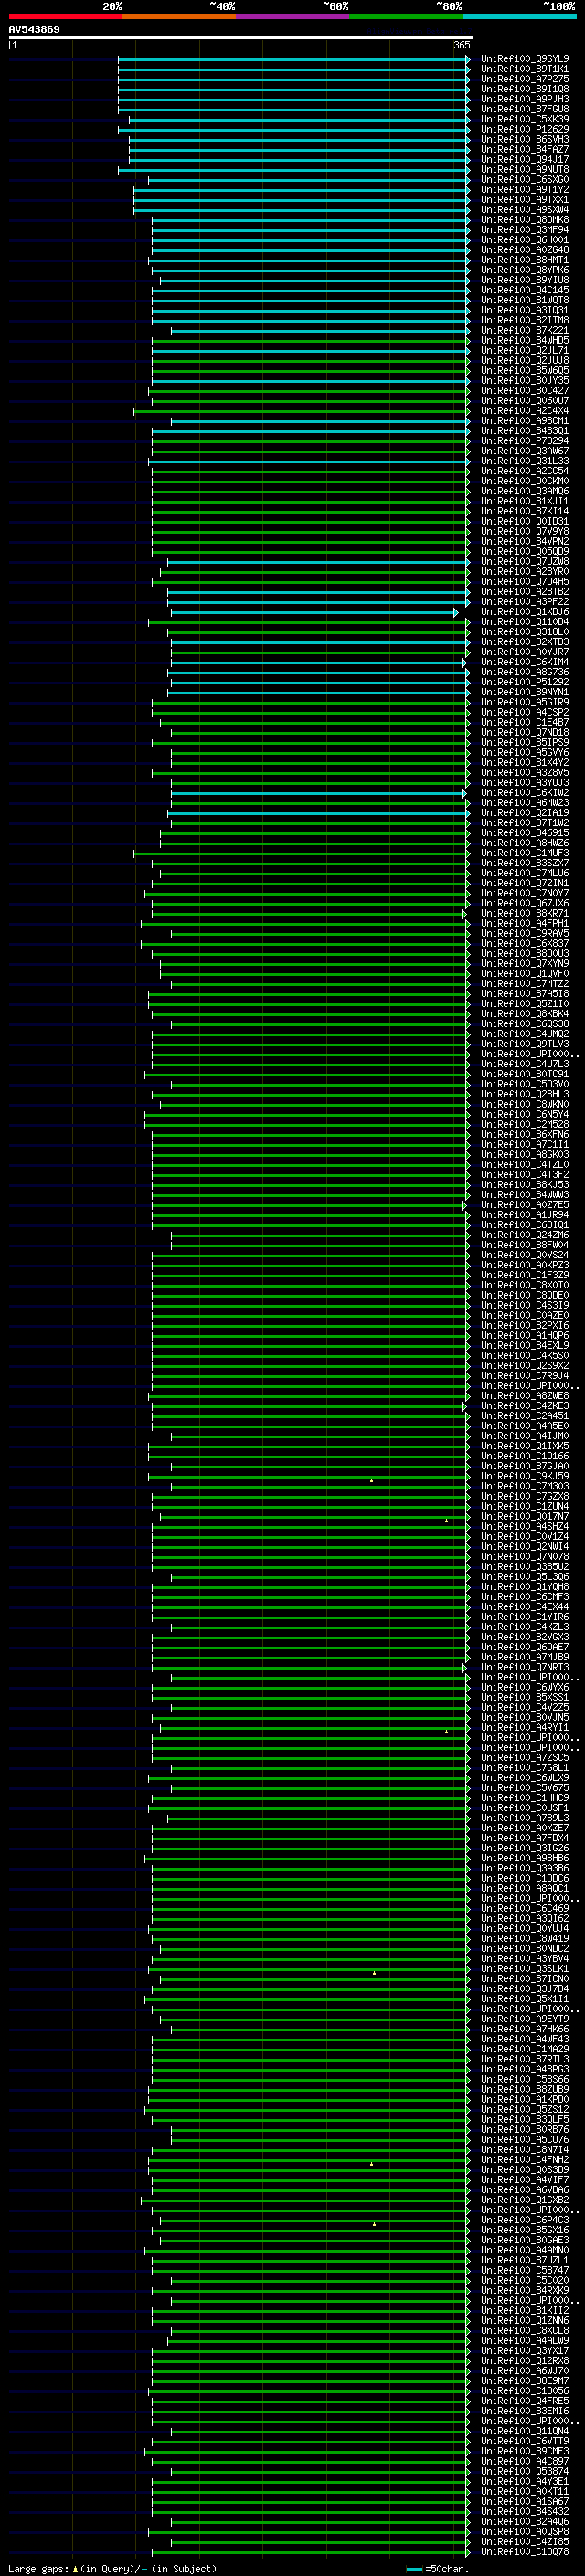Open hit UniRef100_A9T1Y2
The height and width of the screenshot is (2576, 585).
[x=525, y=190]
